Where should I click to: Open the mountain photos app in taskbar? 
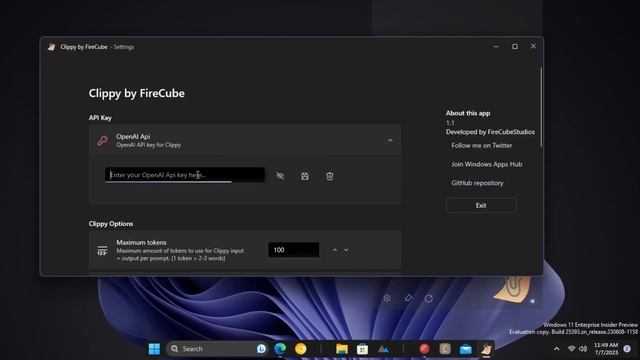coord(383,349)
